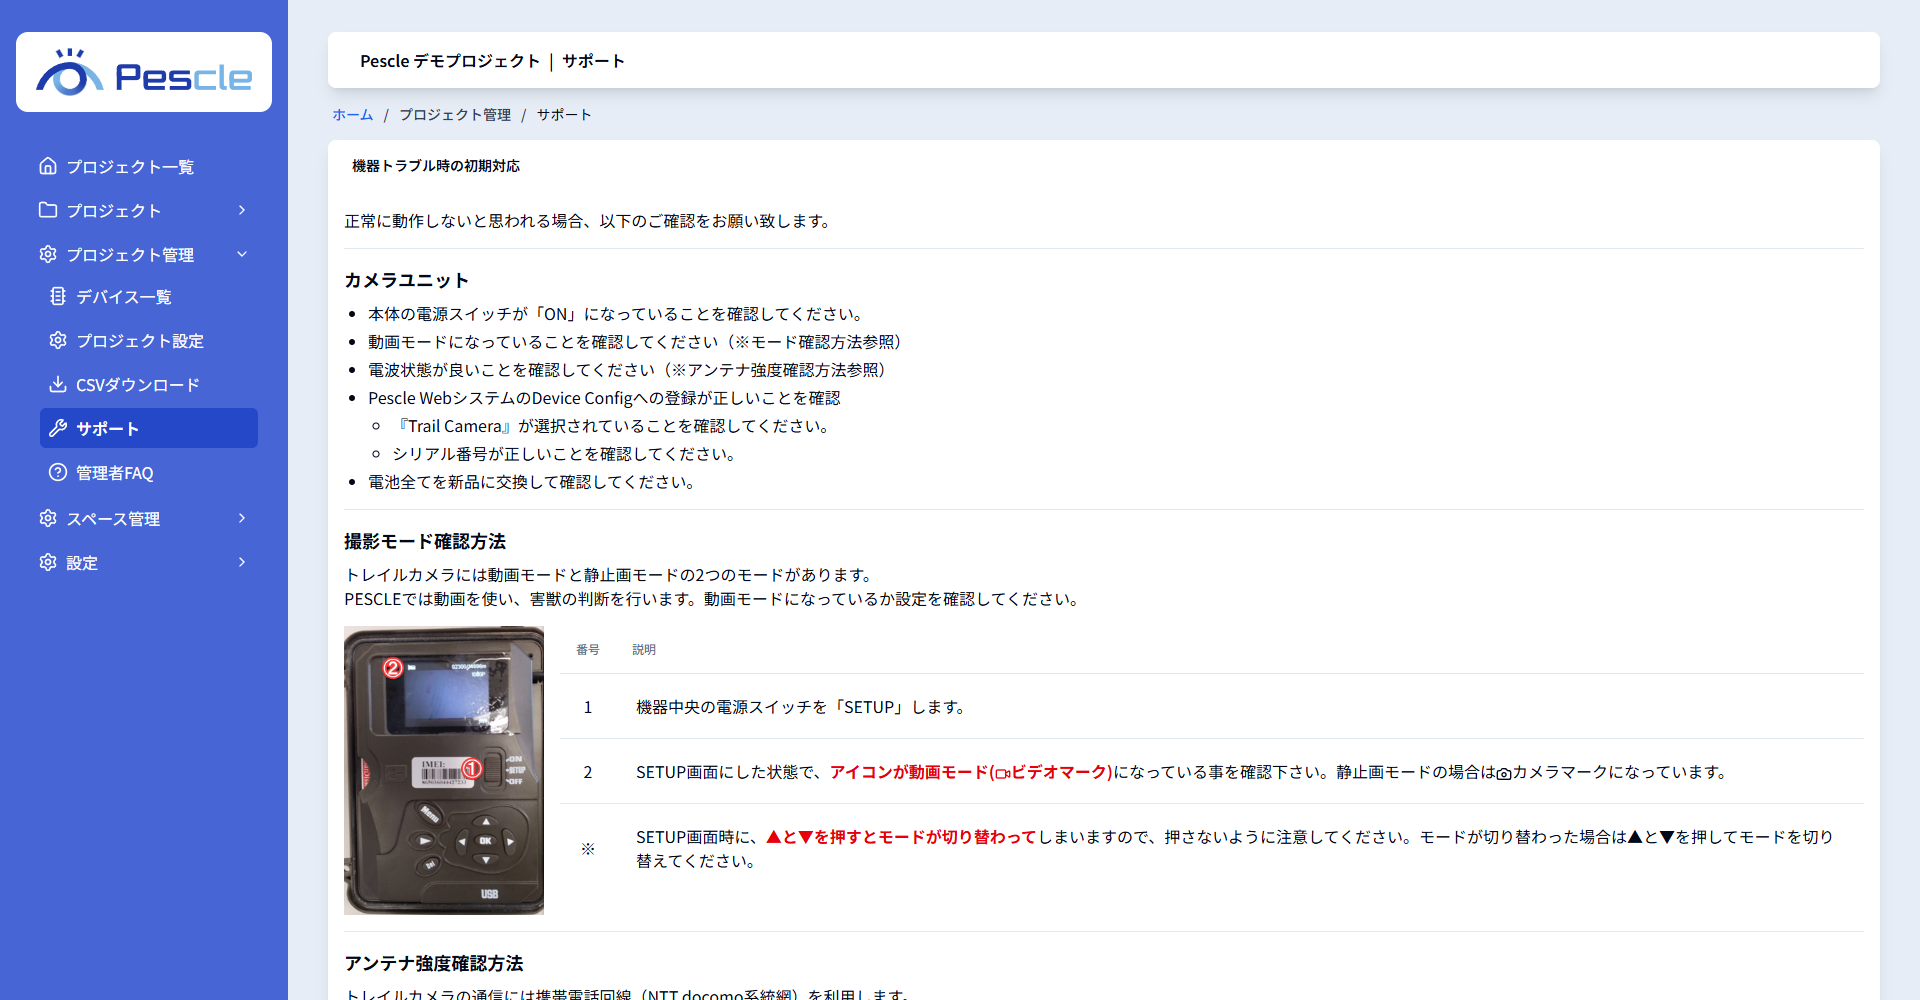Click the bullet 『Trail Camera』が選択されていること

click(613, 426)
